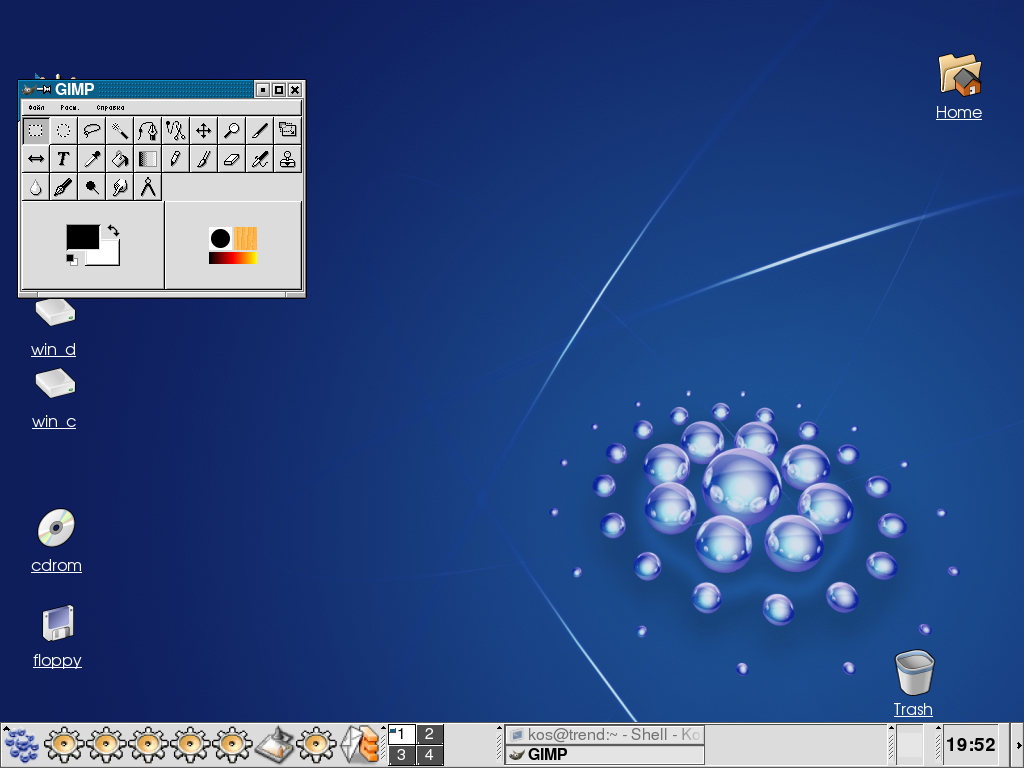Select the Clone stamp tool
Image resolution: width=1024 pixels, height=768 pixels.
point(288,159)
